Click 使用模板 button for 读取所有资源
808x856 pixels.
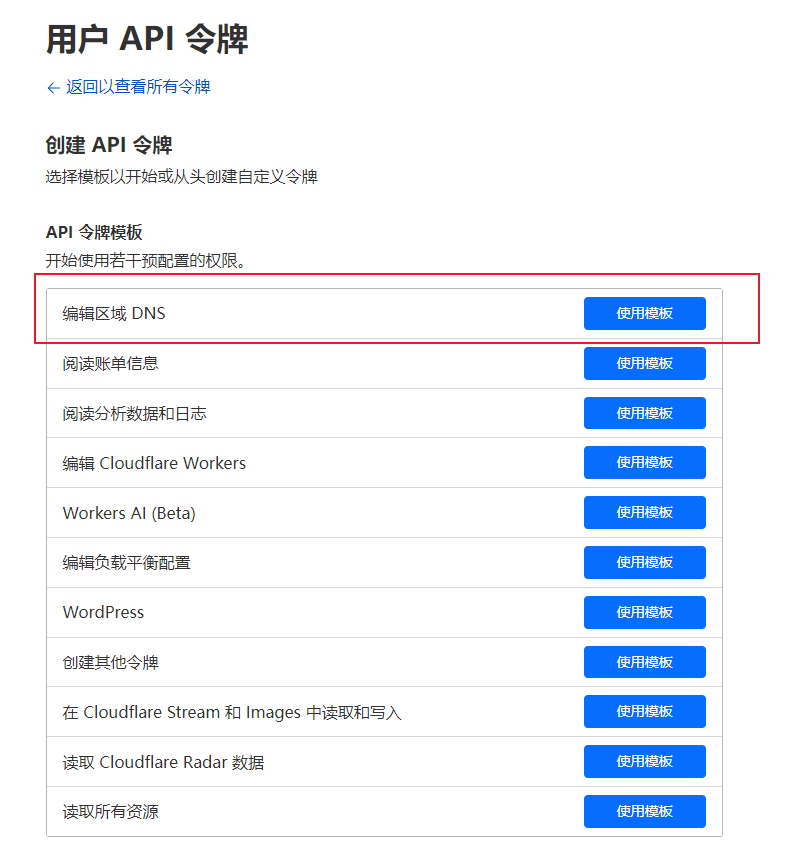pos(644,811)
